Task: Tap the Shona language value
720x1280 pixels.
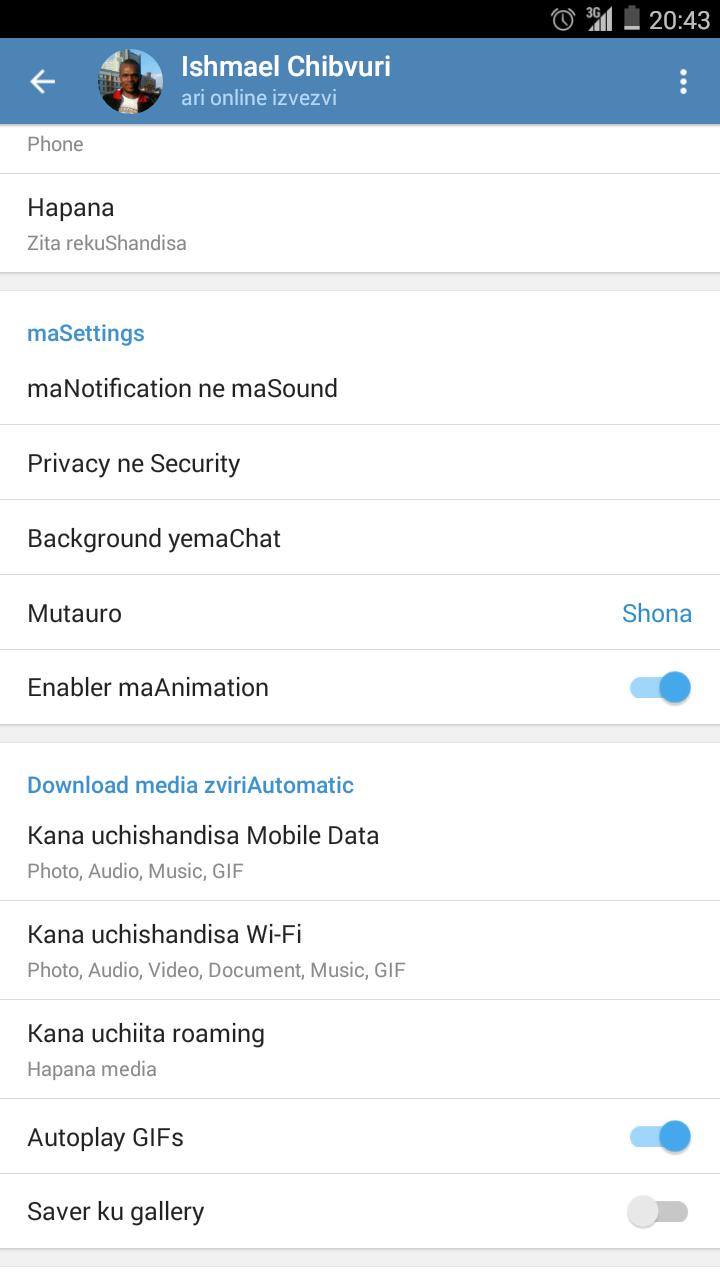Action: click(656, 613)
